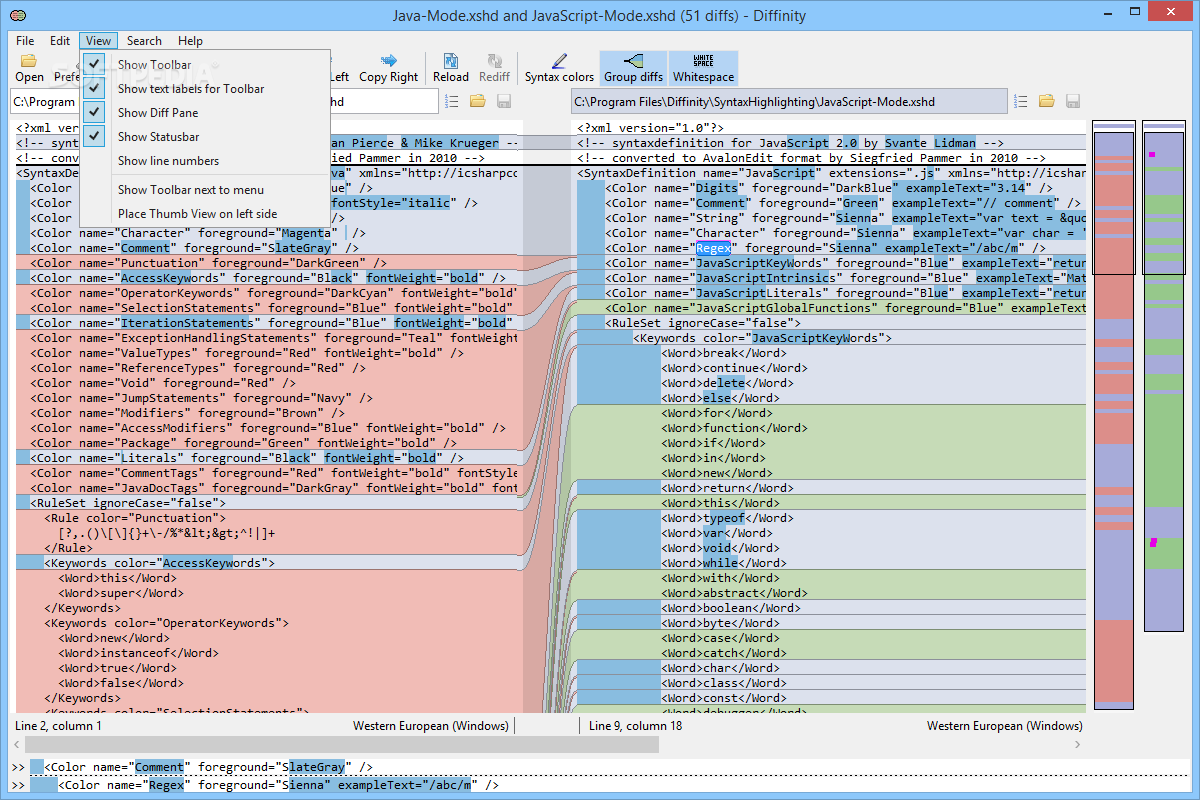The height and width of the screenshot is (800, 1200).
Task: Click the 'Line 9, column 18' status text
Action: [x=636, y=725]
